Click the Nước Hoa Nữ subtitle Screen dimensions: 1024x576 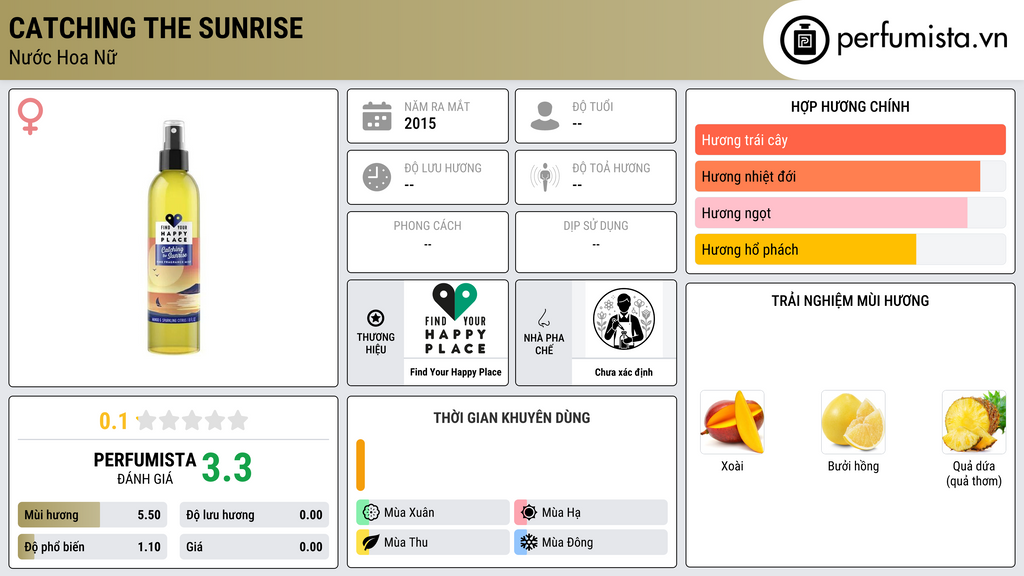pos(63,57)
